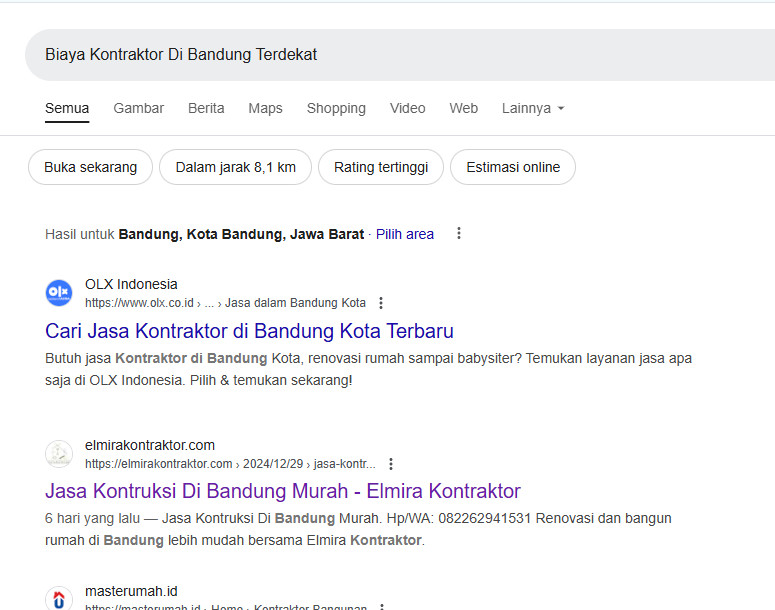Open Jasa Kontruksi Di Bandung Murah result
This screenshot has height=610, width=775.
coord(283,491)
